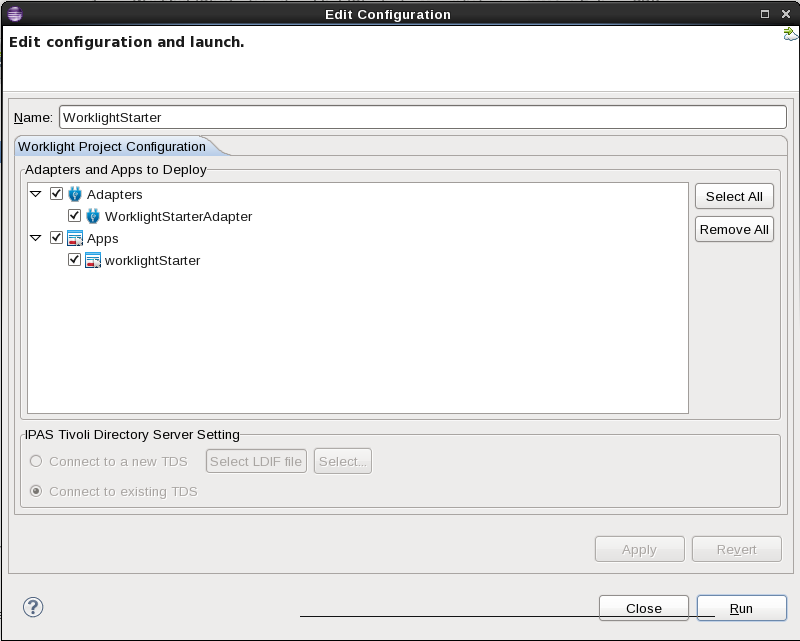The height and width of the screenshot is (641, 800).
Task: Click the Apps folder icon
Action: (x=75, y=238)
